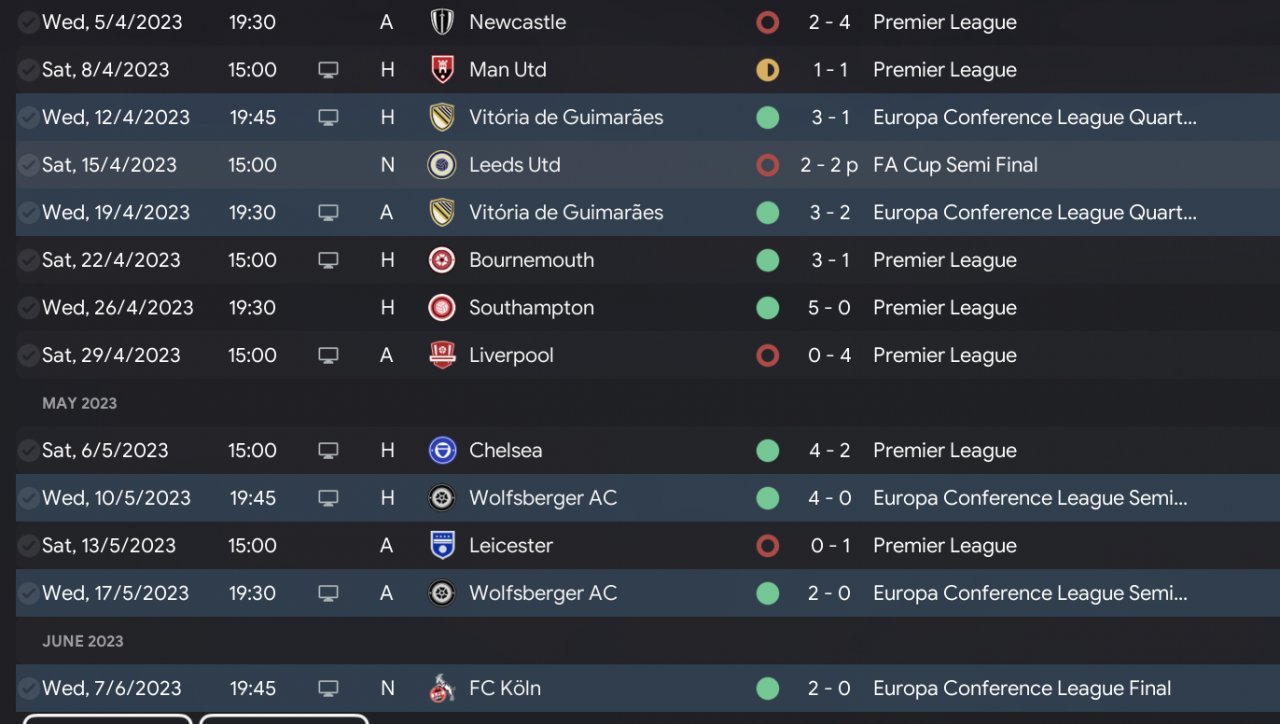
Task: Open the Bournemouth team link
Action: click(531, 260)
